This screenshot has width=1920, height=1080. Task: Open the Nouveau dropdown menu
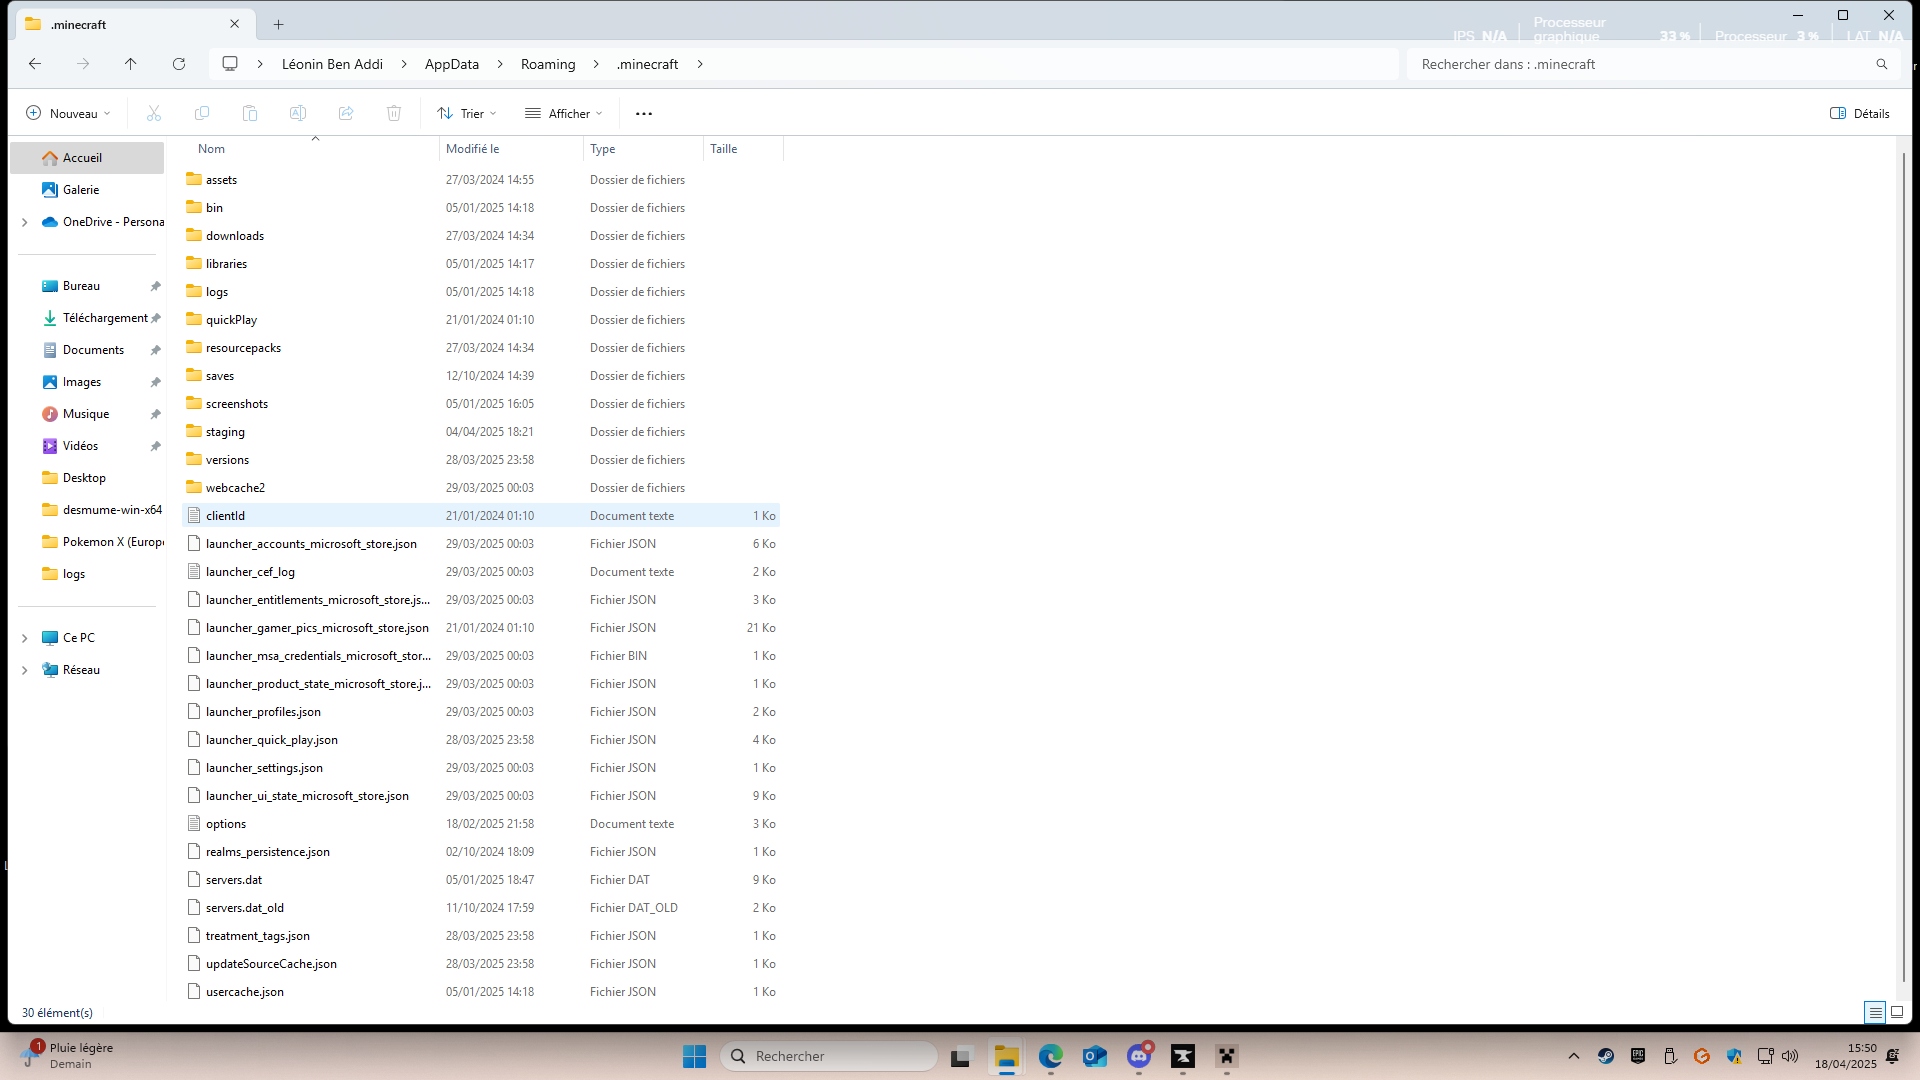[68, 114]
